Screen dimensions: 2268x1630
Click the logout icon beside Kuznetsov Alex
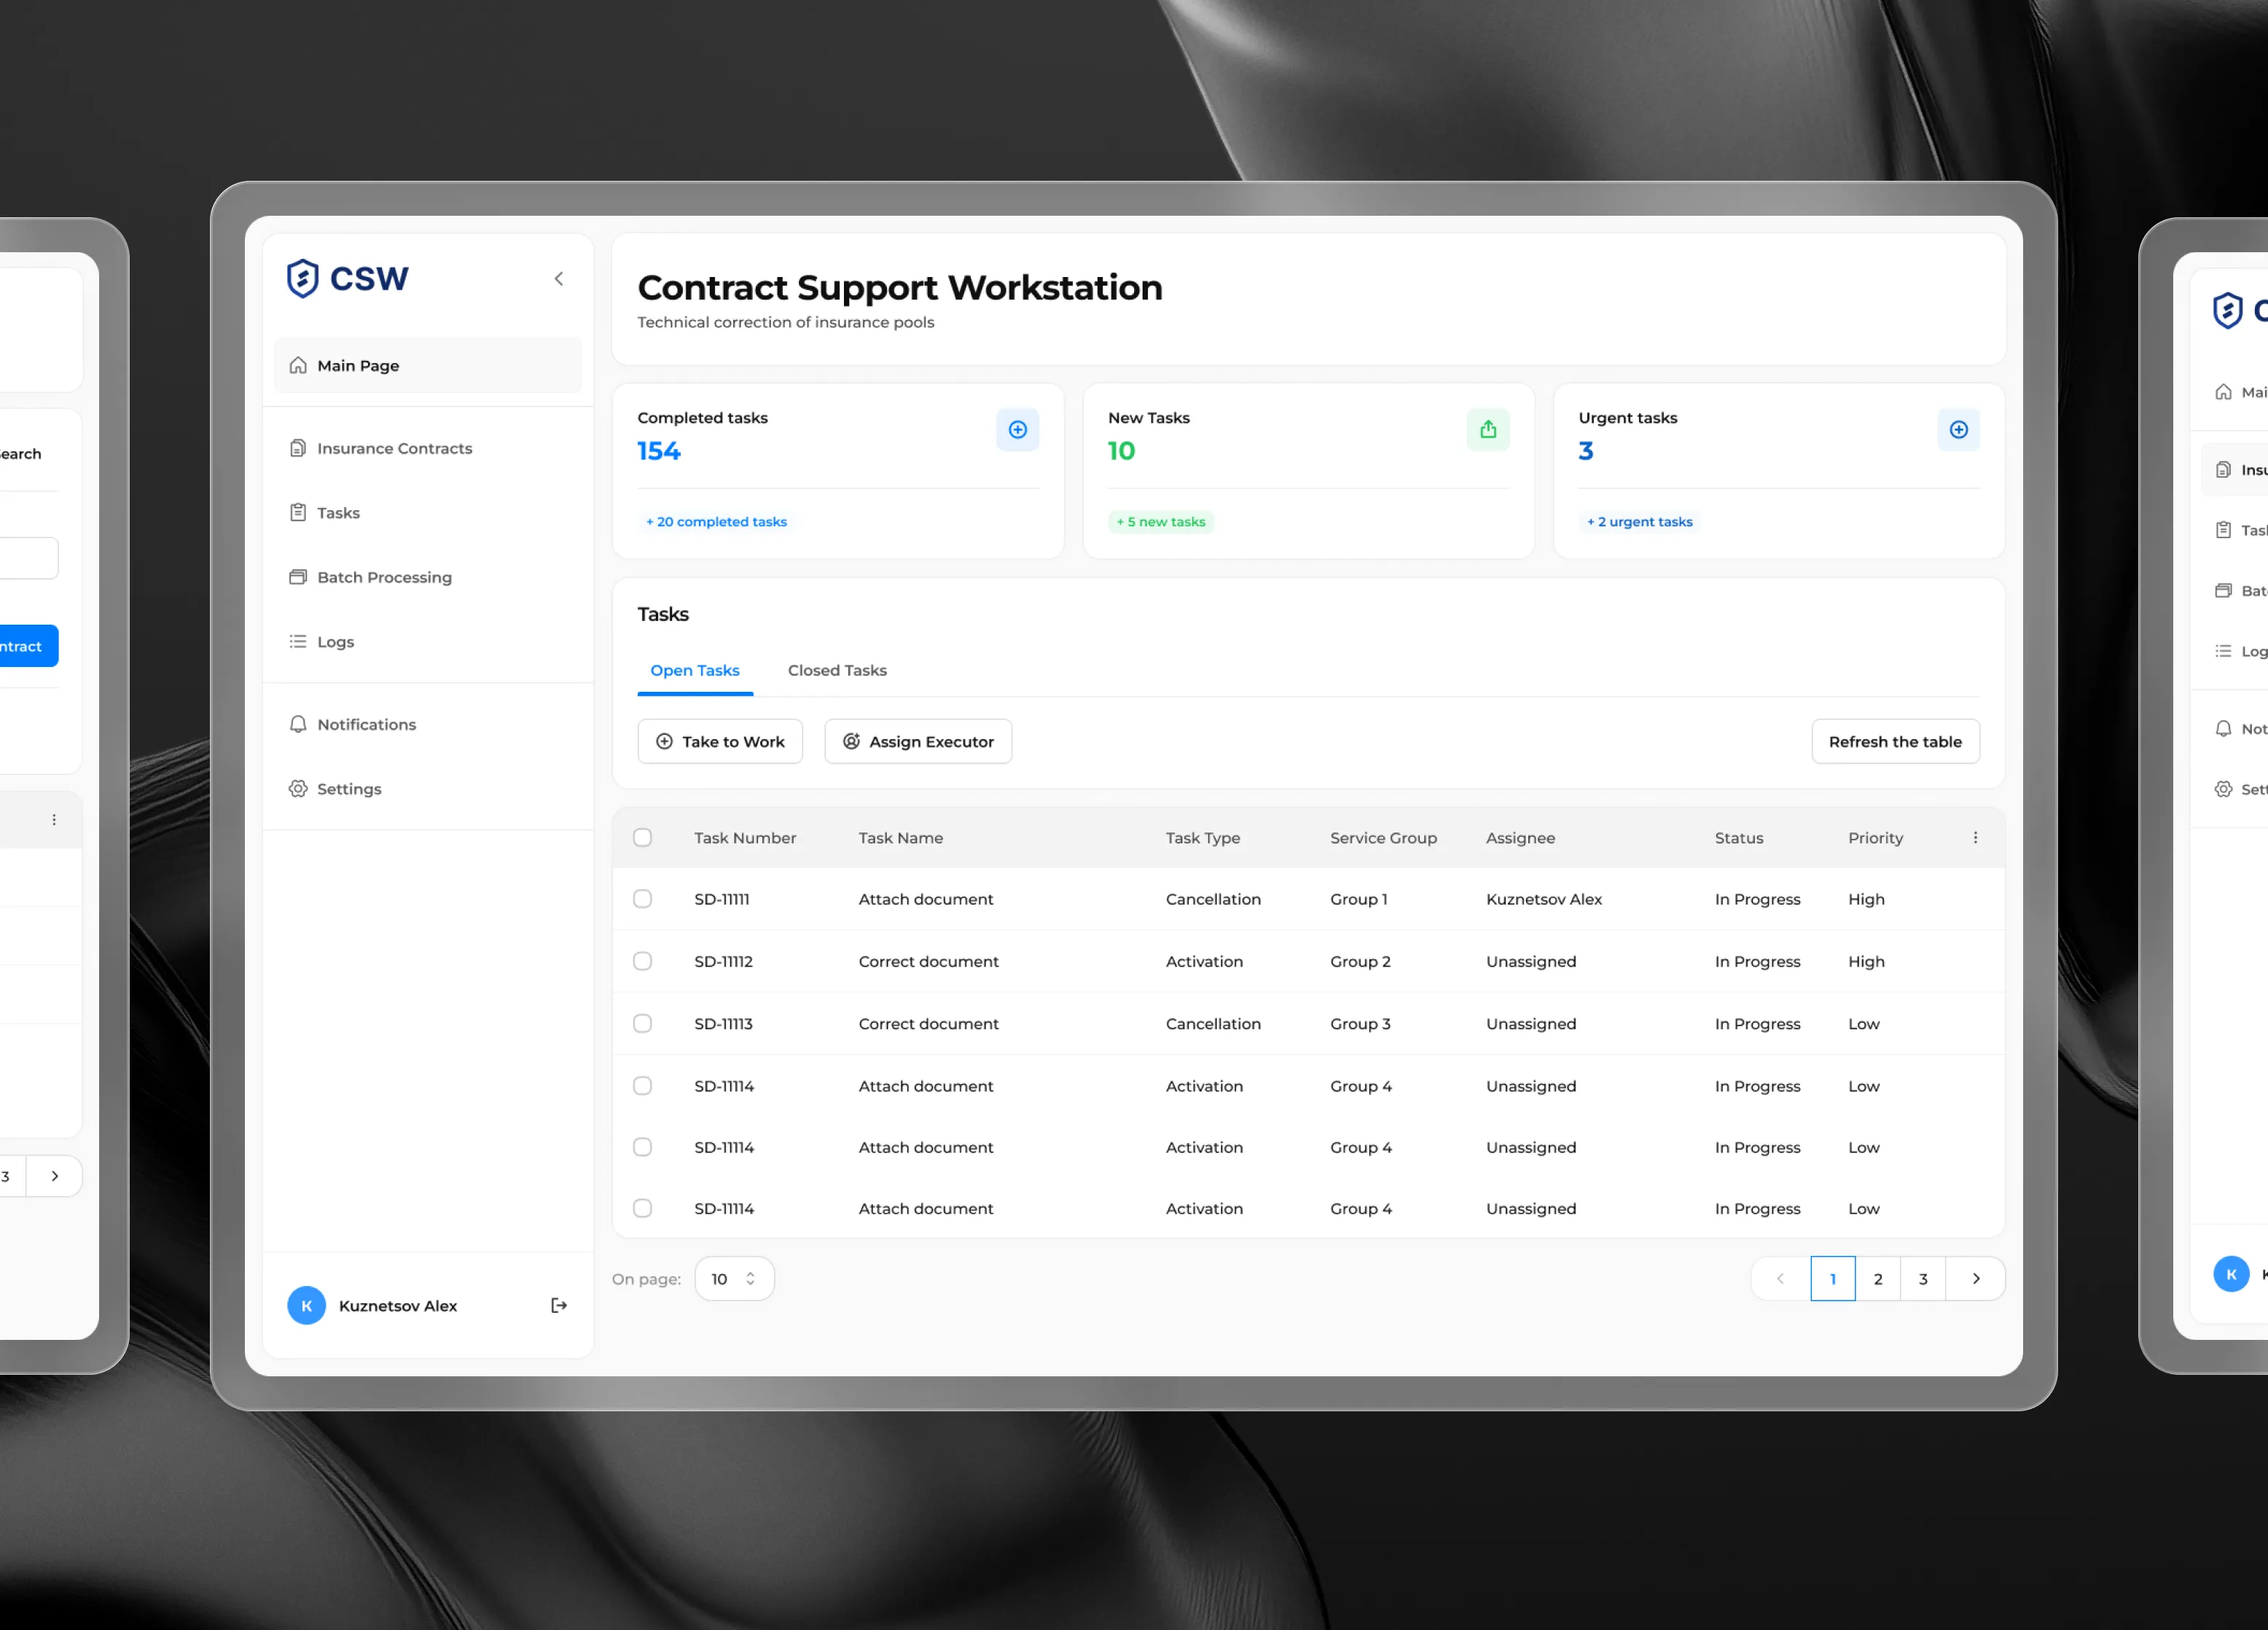tap(559, 1305)
